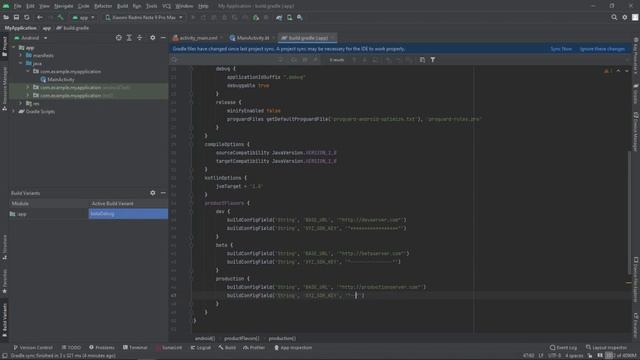Open the Project side tool tab
The width and height of the screenshot is (640, 360).
point(4,46)
